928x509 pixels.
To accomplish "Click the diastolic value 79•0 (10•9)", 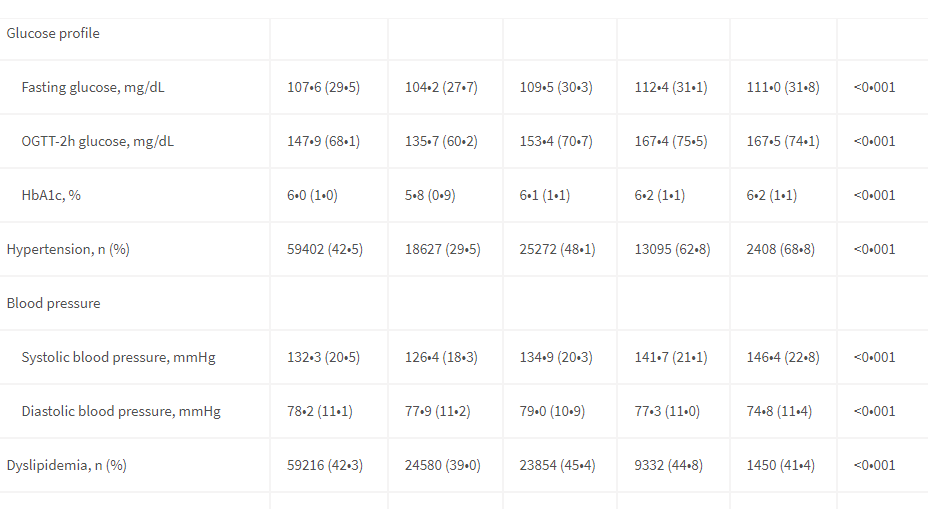I will click(552, 411).
